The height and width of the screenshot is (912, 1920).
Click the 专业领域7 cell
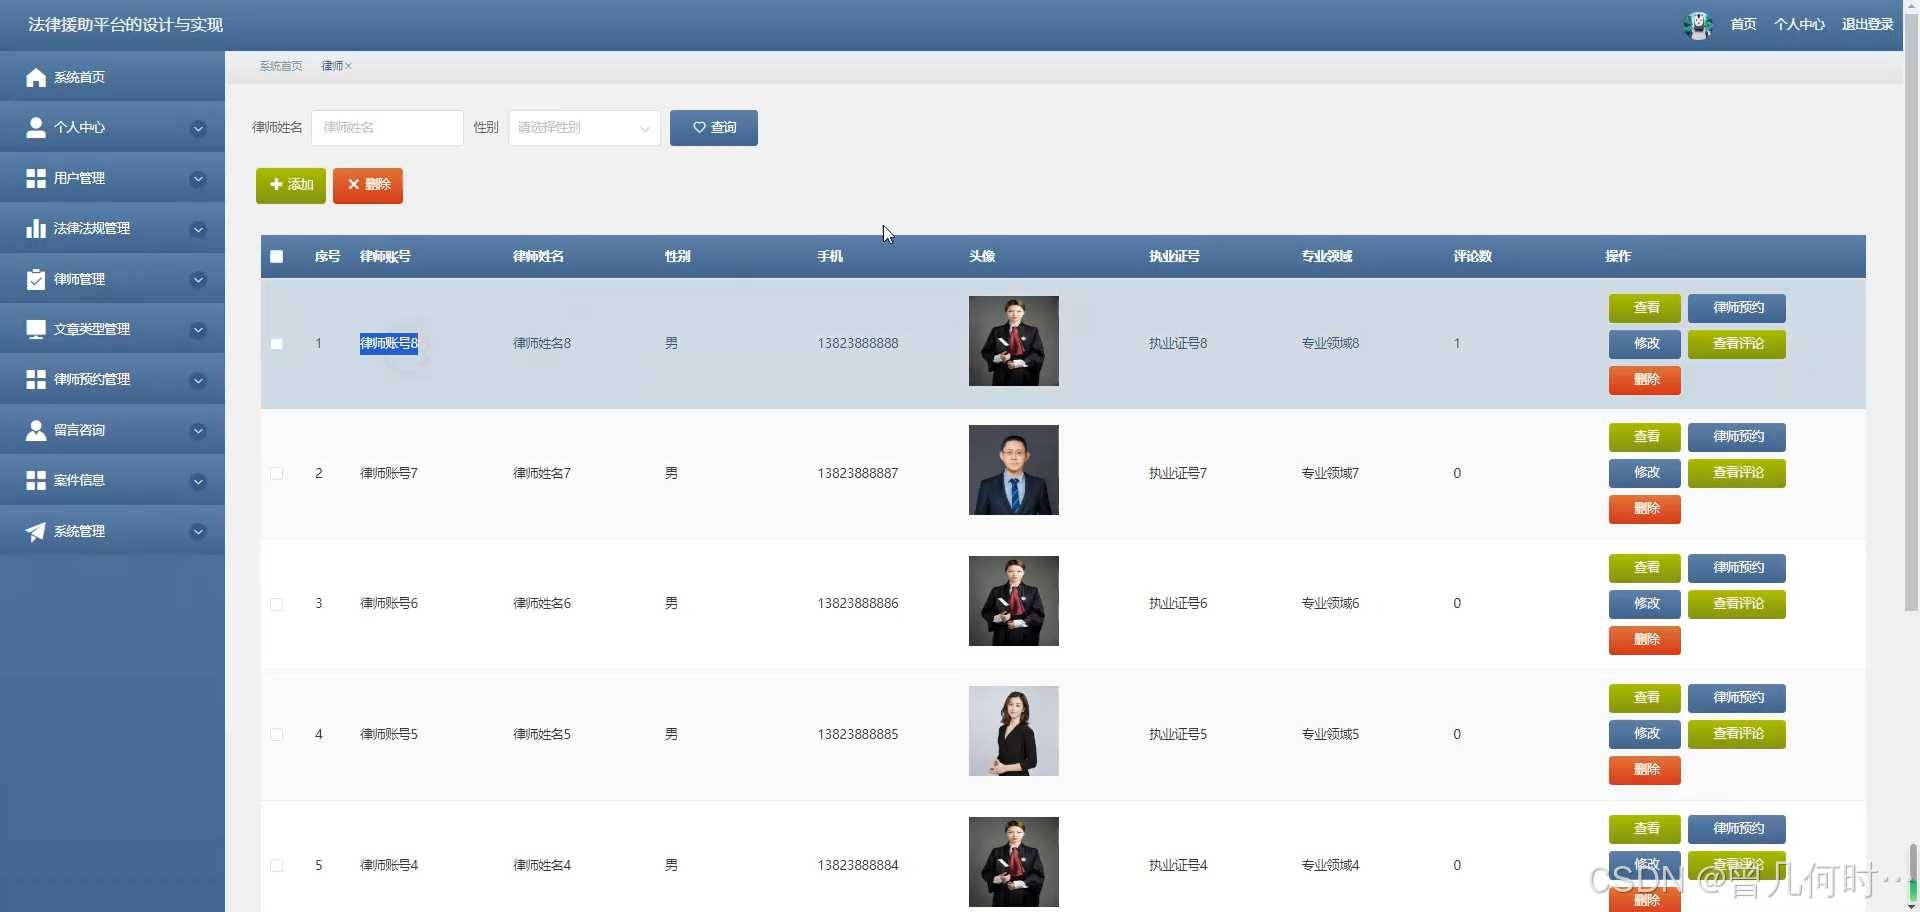click(1330, 474)
